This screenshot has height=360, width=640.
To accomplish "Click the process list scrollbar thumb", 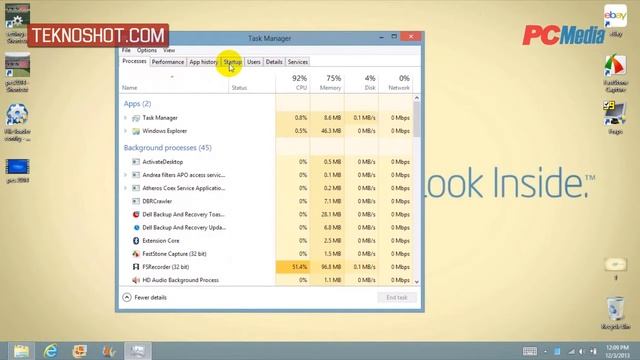I will point(416,119).
